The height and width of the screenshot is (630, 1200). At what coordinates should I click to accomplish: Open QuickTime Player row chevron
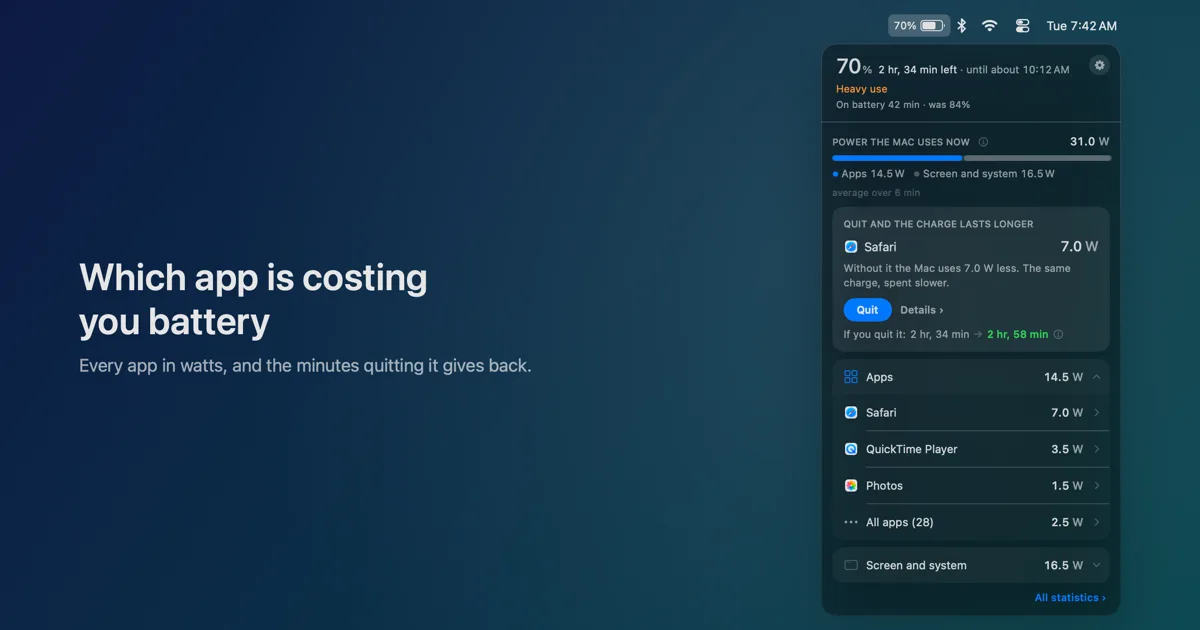point(1097,449)
